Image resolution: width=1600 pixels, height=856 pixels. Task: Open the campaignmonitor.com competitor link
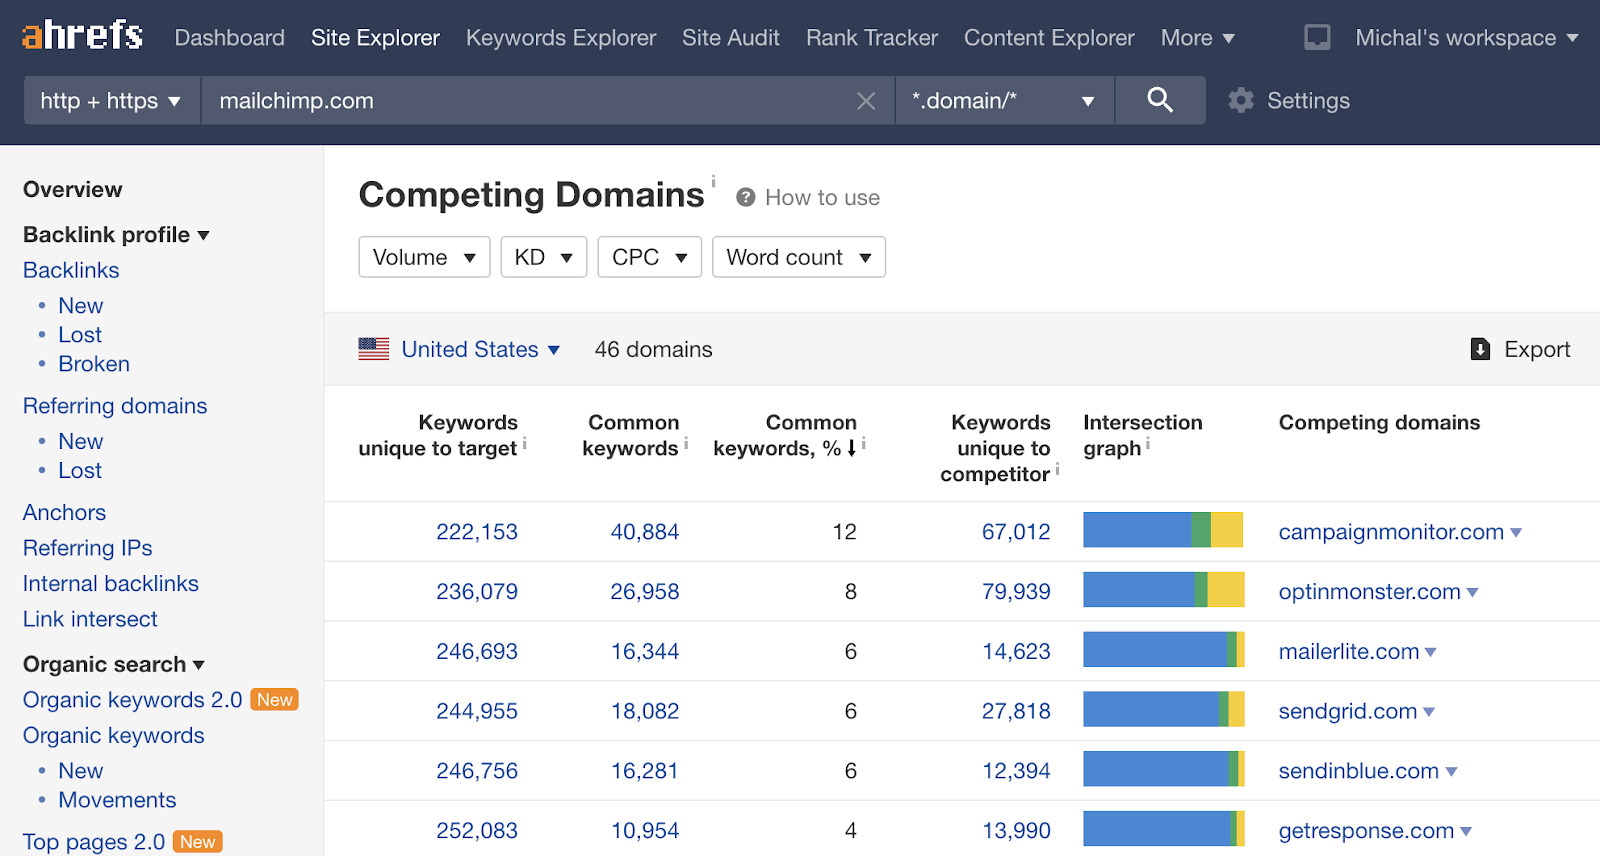[x=1390, y=532]
